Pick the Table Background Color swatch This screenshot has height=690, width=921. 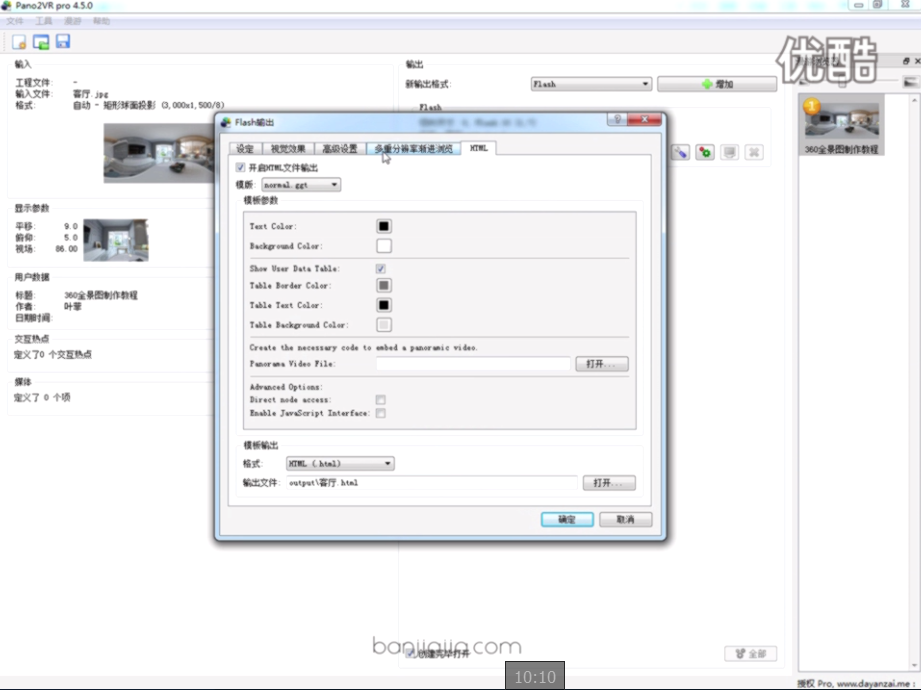[384, 325]
